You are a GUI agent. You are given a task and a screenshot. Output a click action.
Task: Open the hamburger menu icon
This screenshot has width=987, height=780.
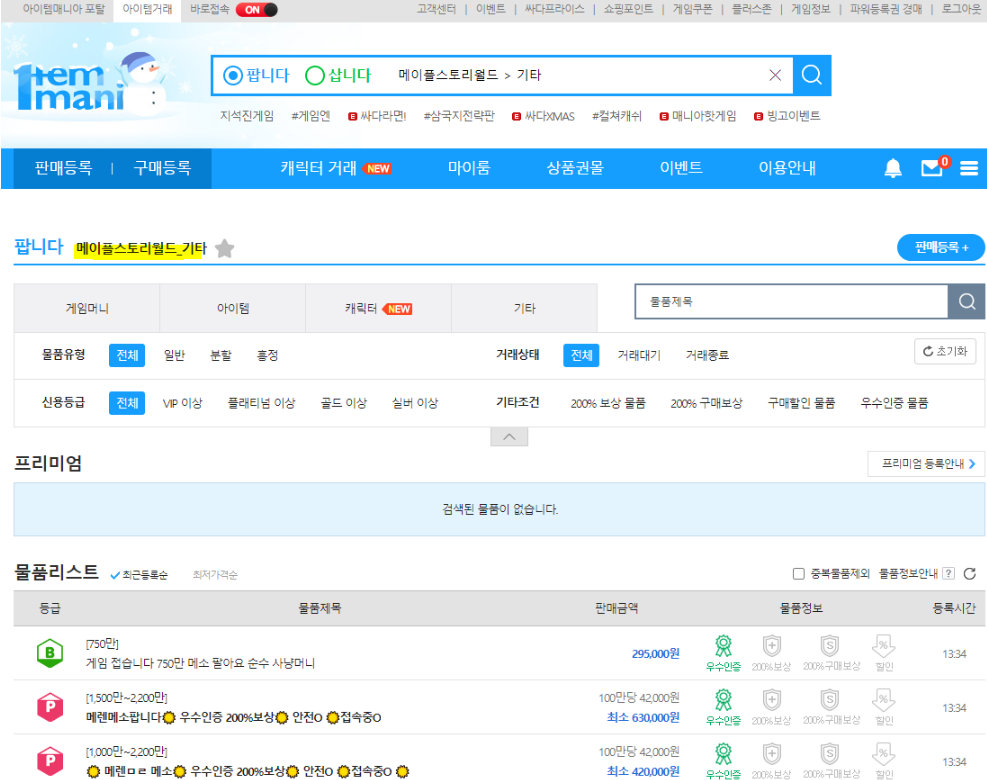pyautogui.click(x=969, y=168)
